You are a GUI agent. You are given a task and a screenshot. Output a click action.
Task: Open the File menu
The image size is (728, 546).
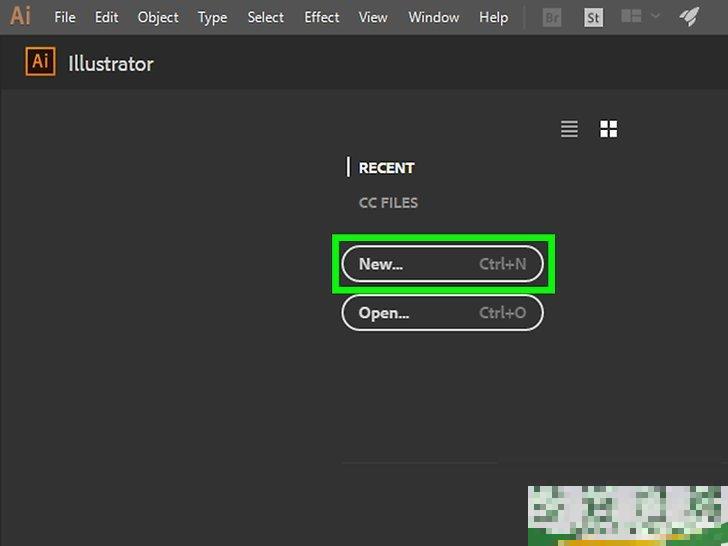click(x=65, y=17)
